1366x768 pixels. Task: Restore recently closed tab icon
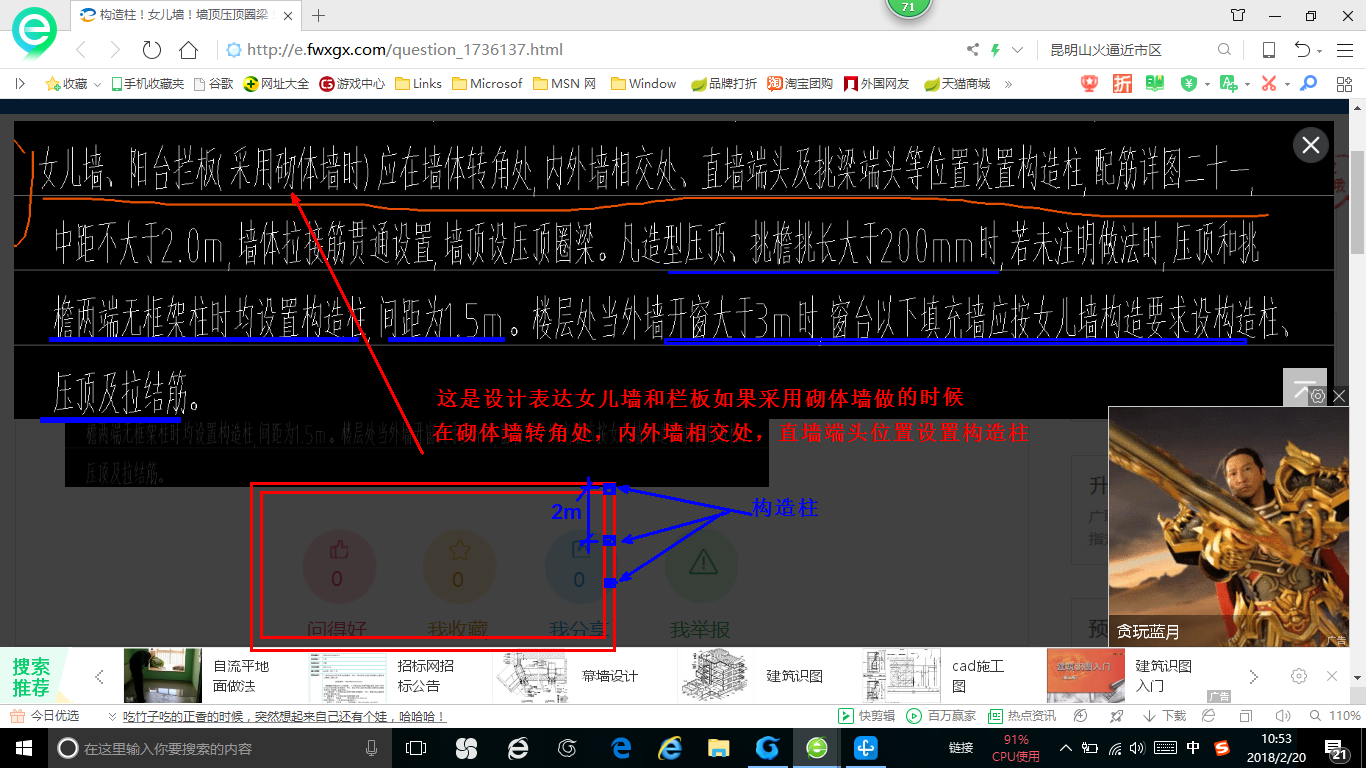[x=1302, y=50]
